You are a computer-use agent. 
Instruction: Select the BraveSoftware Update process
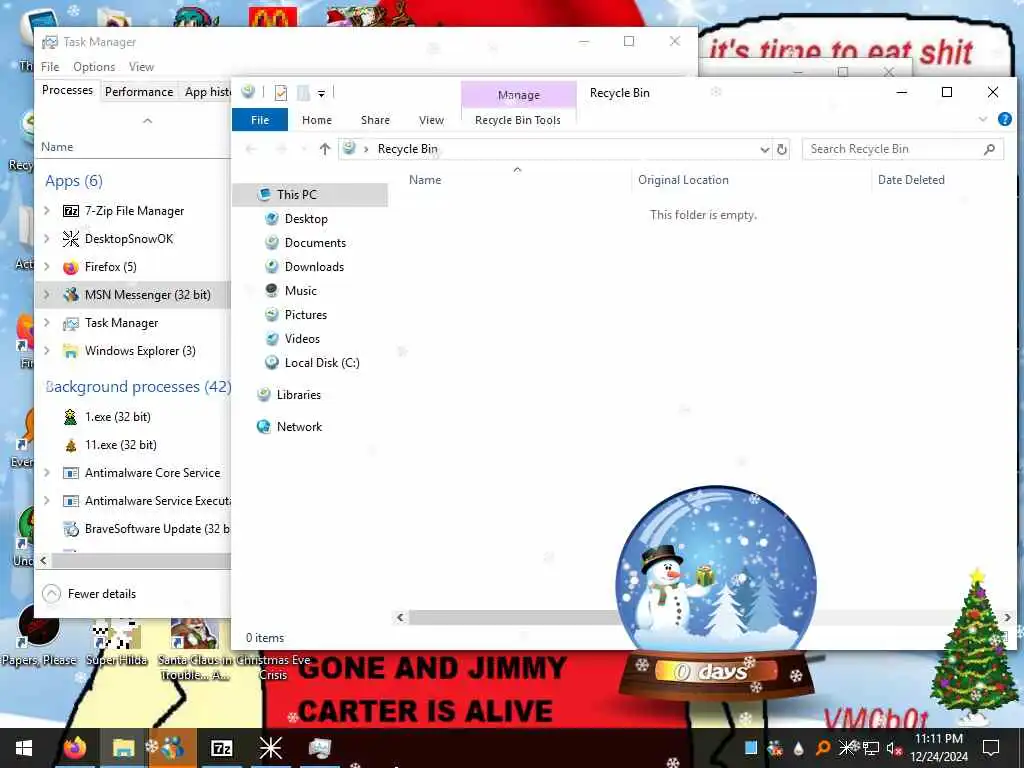coord(134,529)
